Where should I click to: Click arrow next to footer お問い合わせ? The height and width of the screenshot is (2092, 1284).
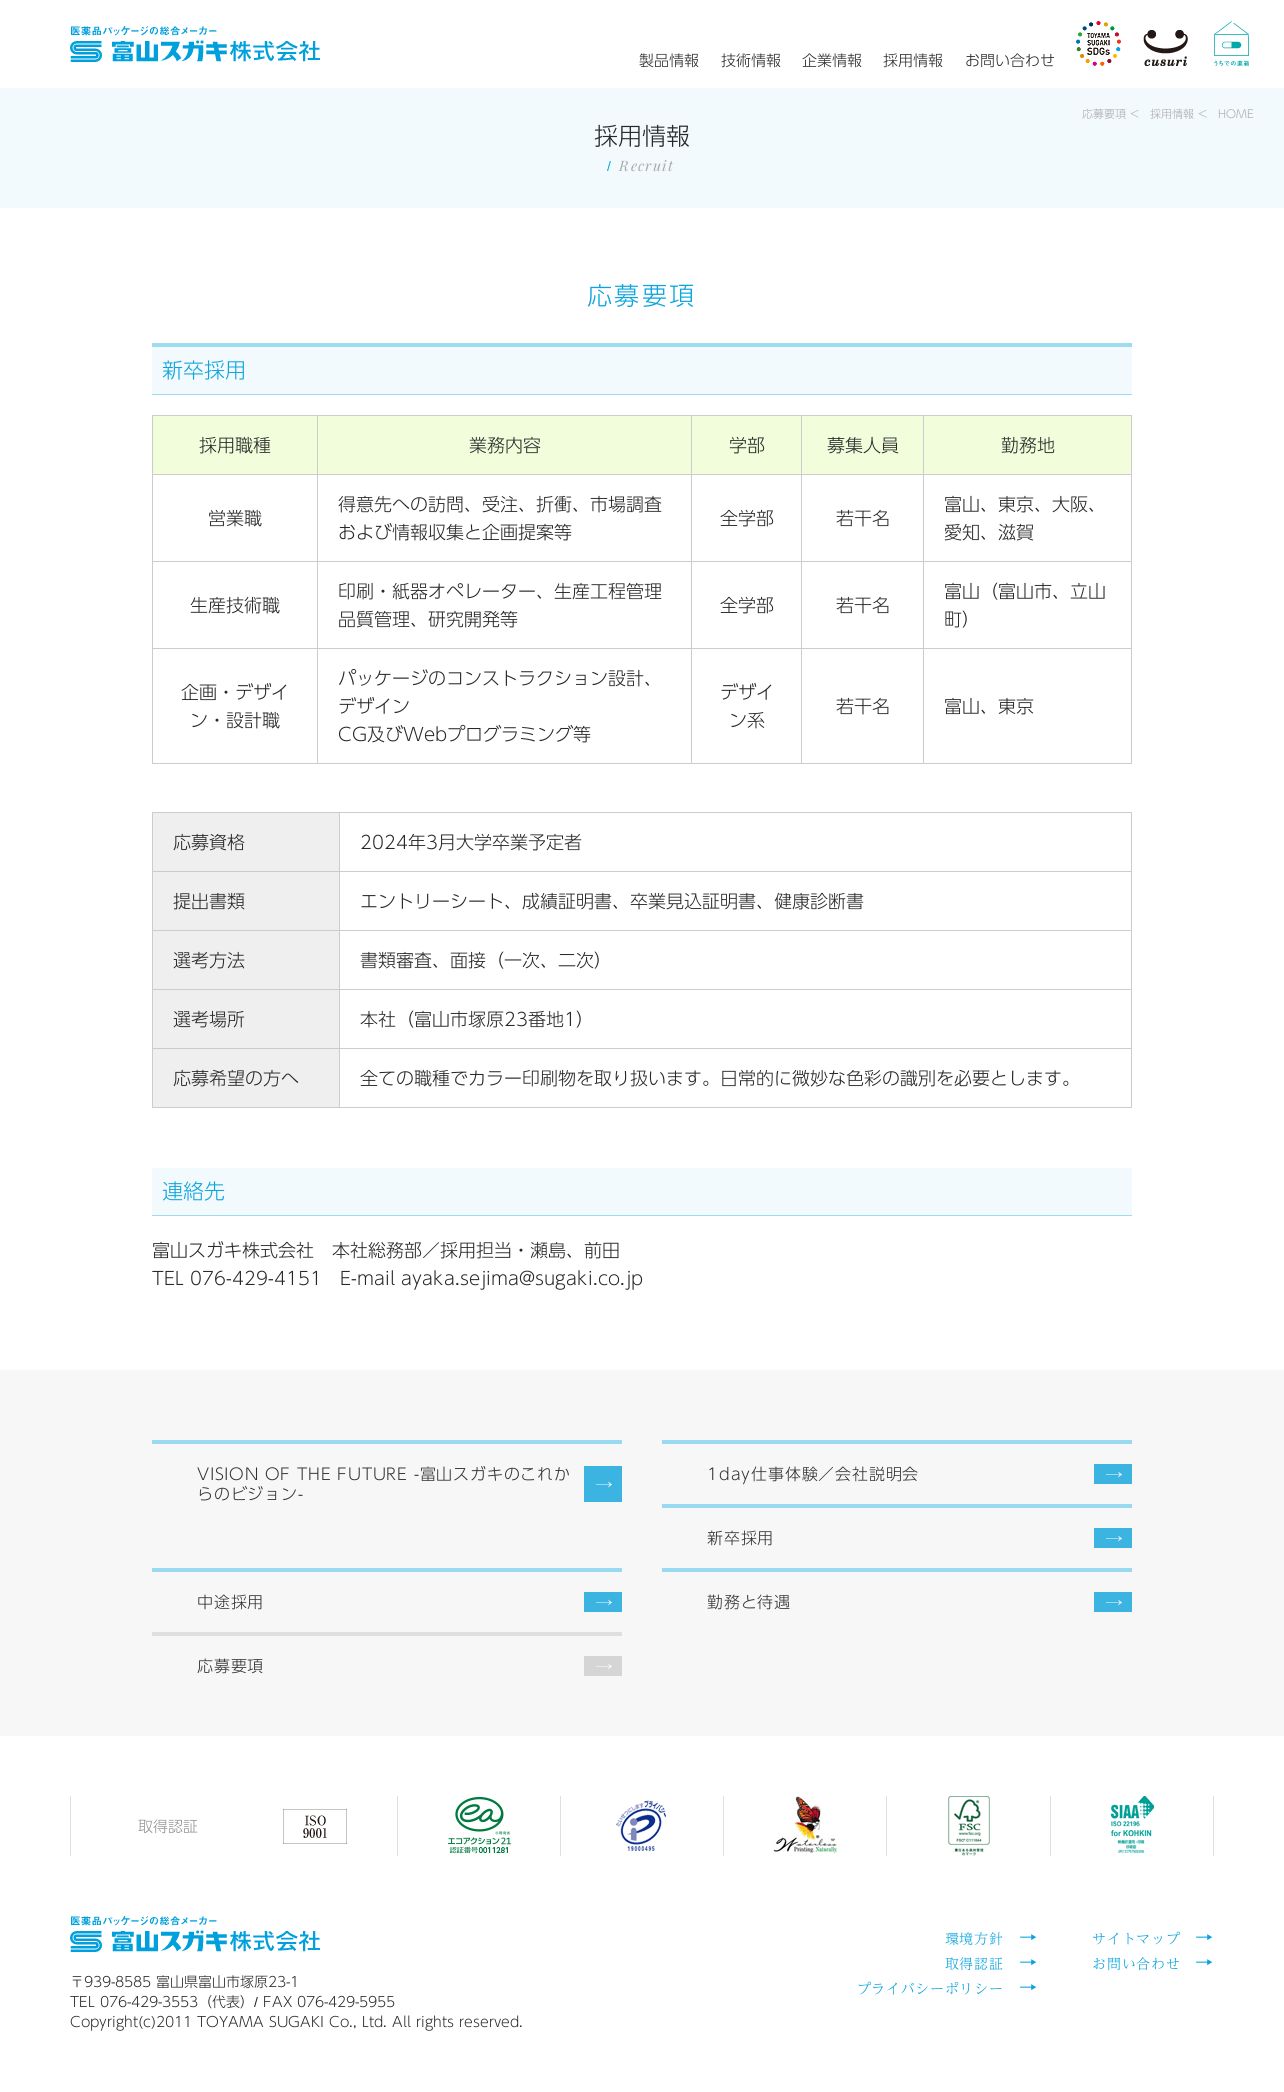click(1204, 1963)
